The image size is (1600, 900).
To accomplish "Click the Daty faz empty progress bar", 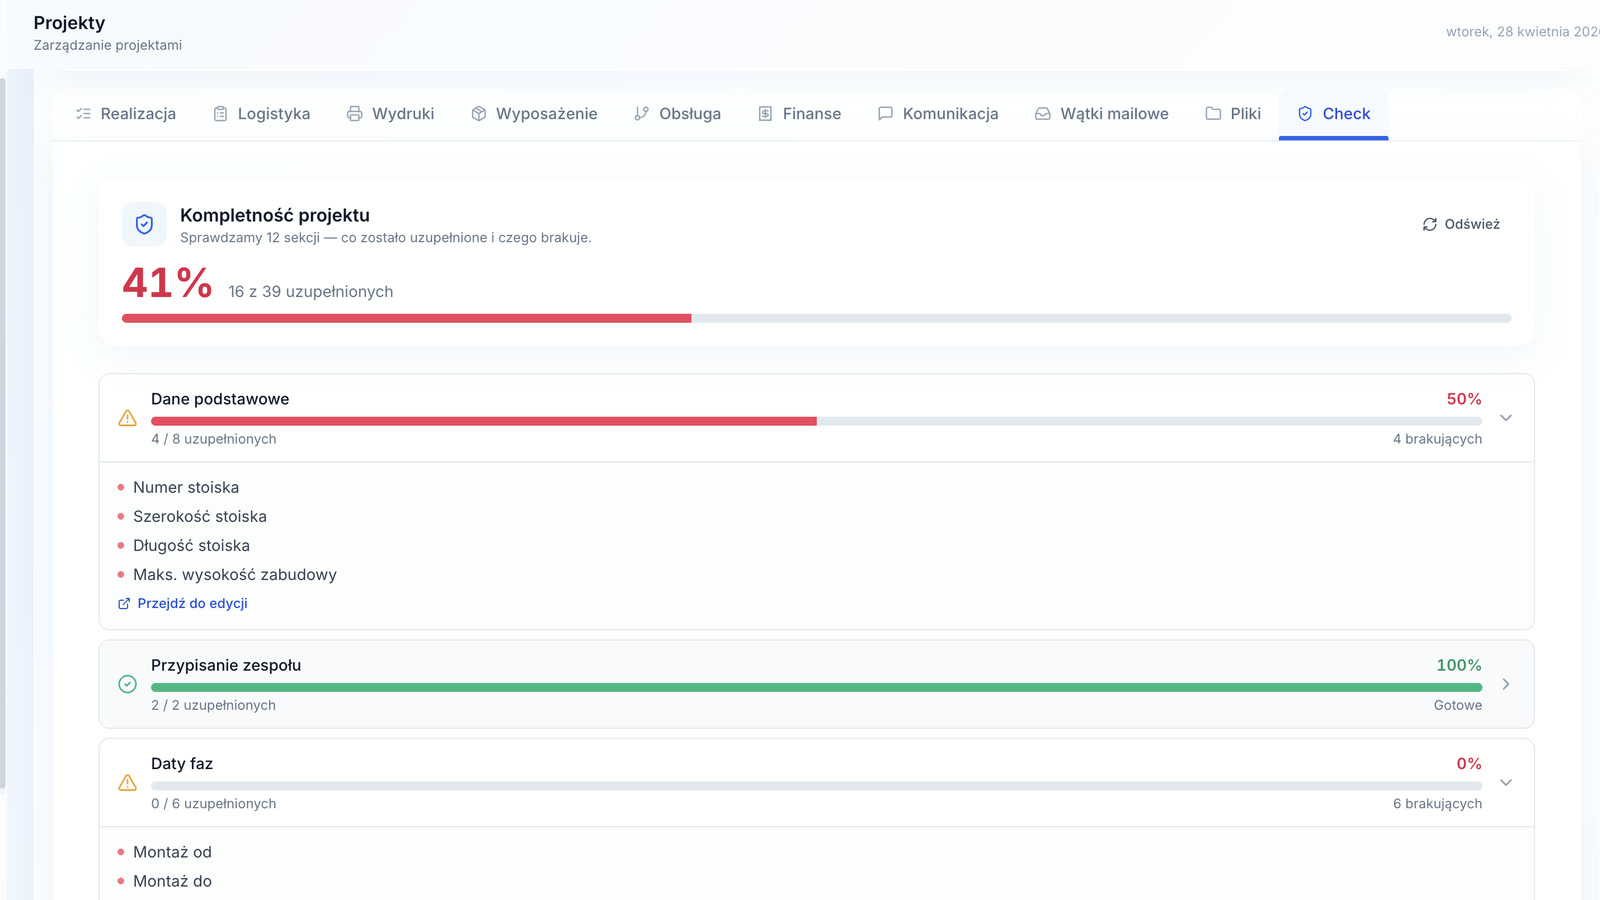I will point(816,786).
